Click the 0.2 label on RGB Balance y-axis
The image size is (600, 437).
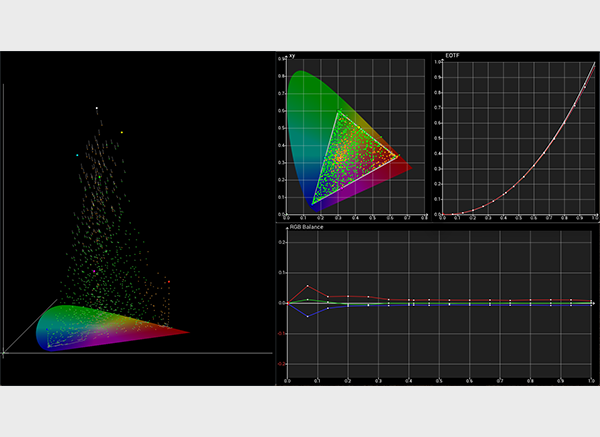(x=282, y=242)
